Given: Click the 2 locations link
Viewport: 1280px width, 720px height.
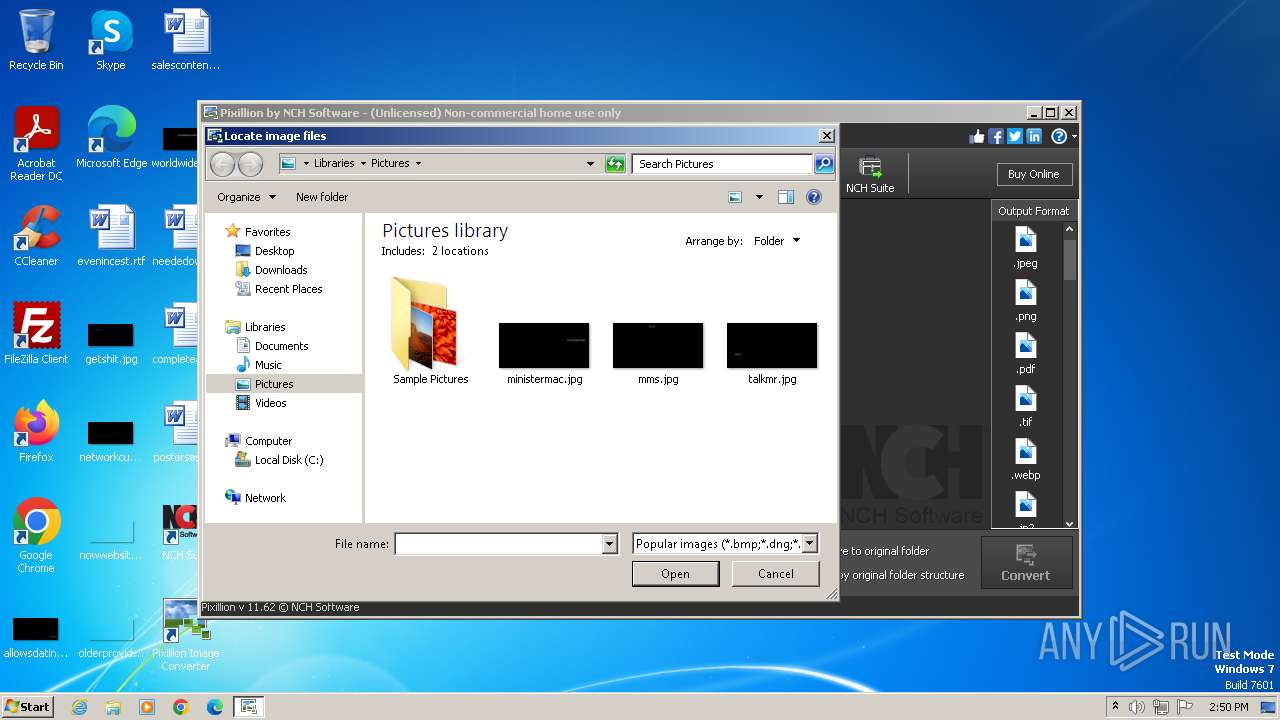Looking at the screenshot, I should click(460, 251).
